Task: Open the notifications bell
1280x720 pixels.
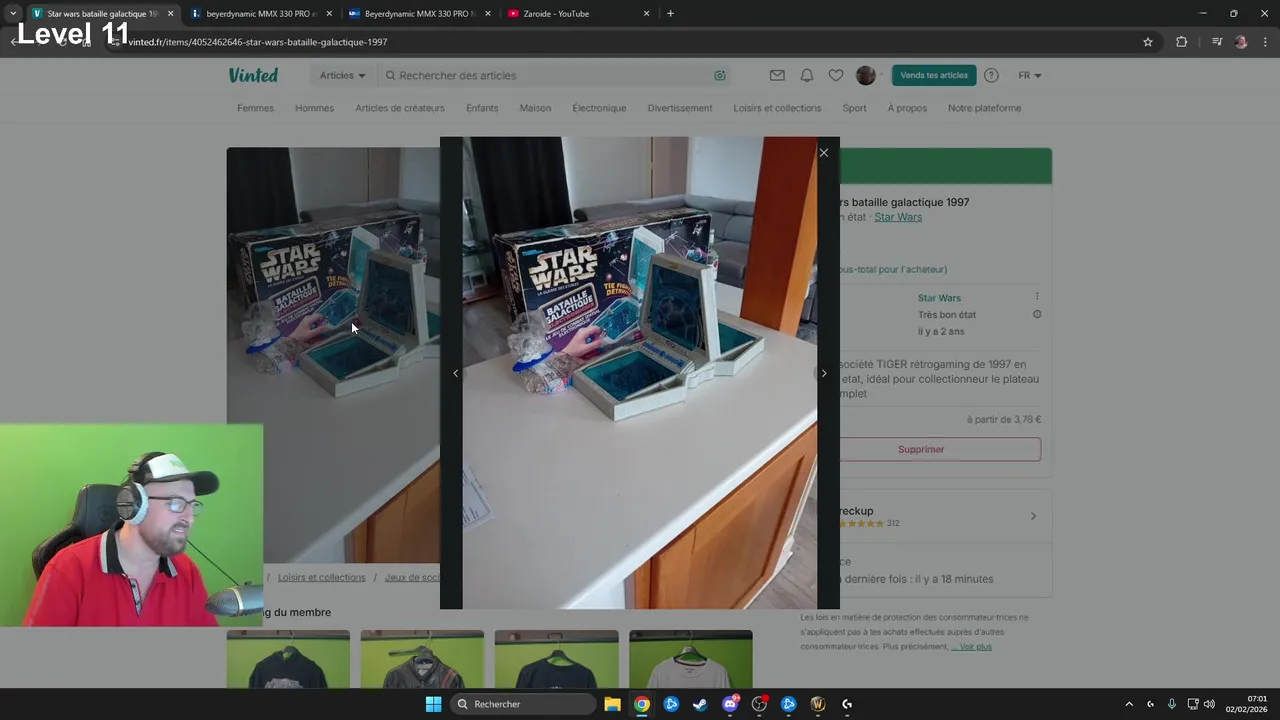Action: point(807,75)
